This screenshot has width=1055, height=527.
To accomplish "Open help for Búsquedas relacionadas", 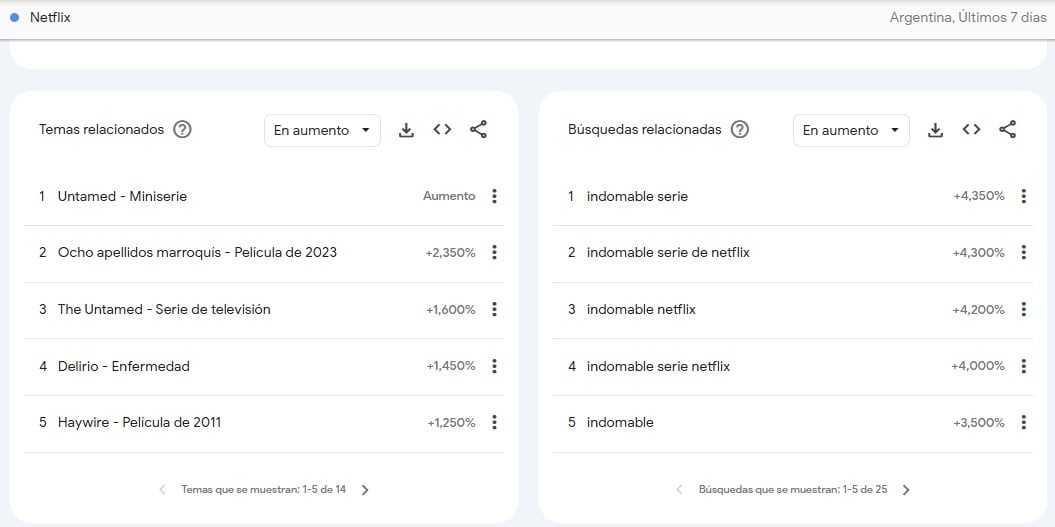I will coord(740,129).
